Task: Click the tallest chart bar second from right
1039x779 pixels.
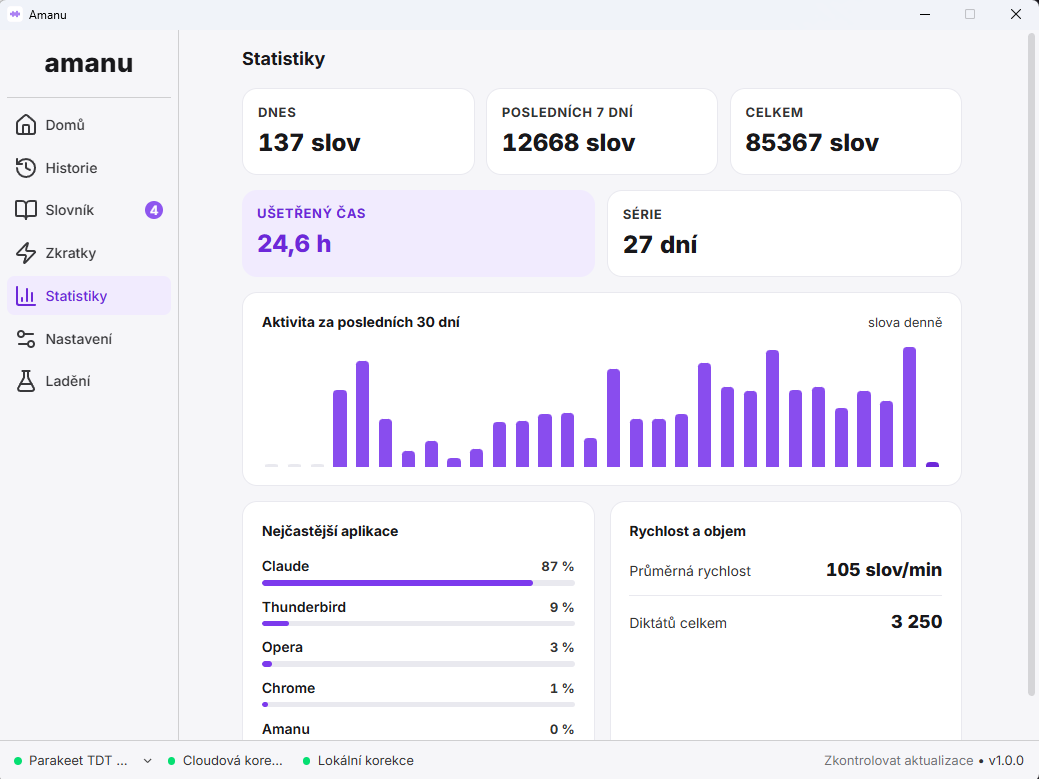Action: pyautogui.click(x=909, y=407)
